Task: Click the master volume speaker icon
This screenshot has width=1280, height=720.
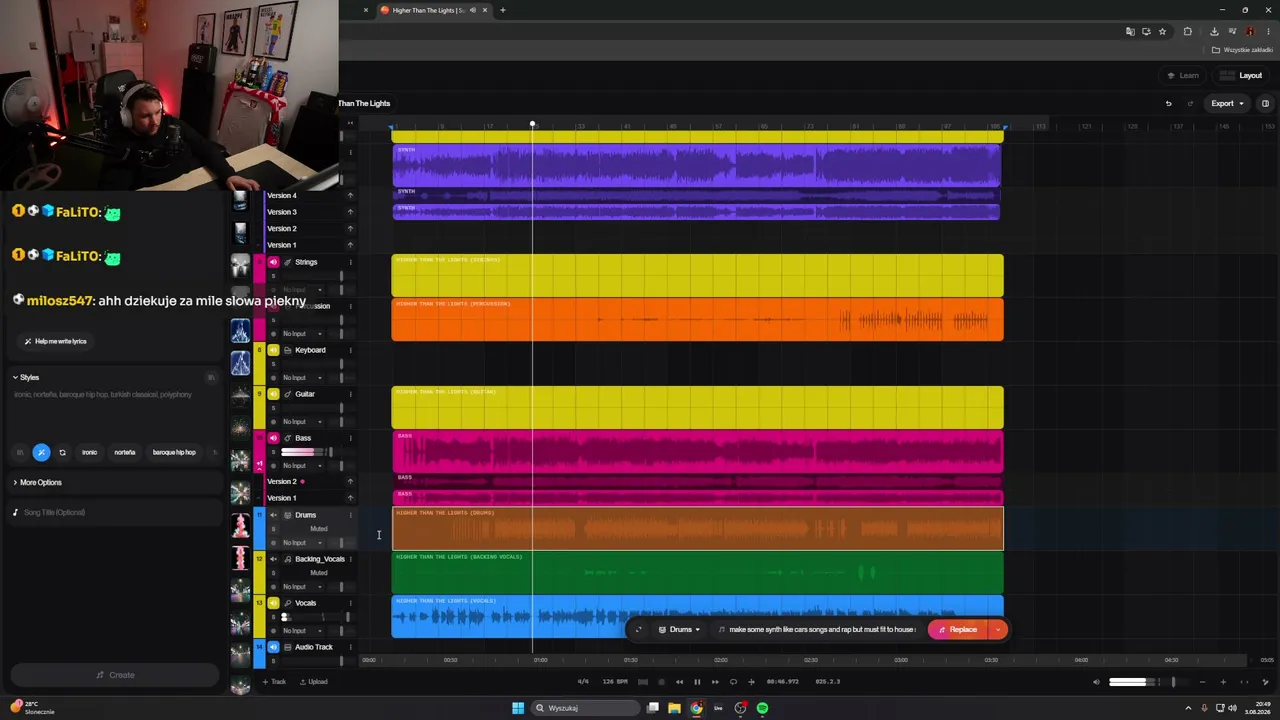Action: point(1096,682)
